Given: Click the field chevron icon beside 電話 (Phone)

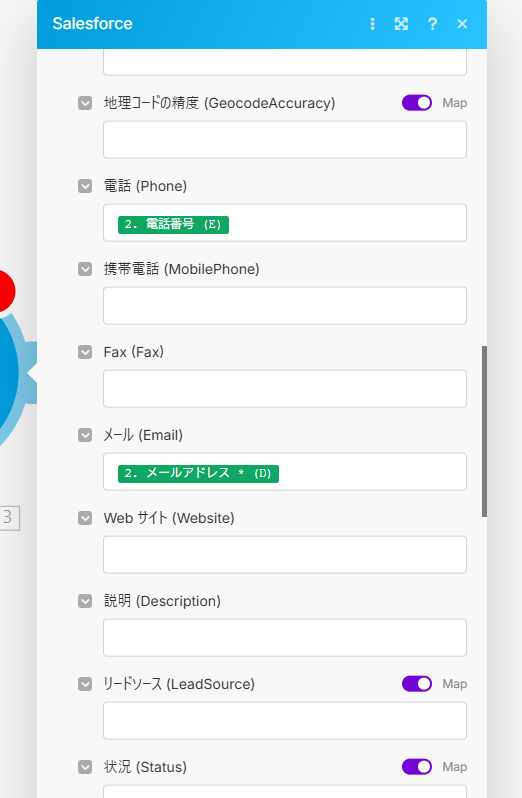Looking at the screenshot, I should click(85, 186).
